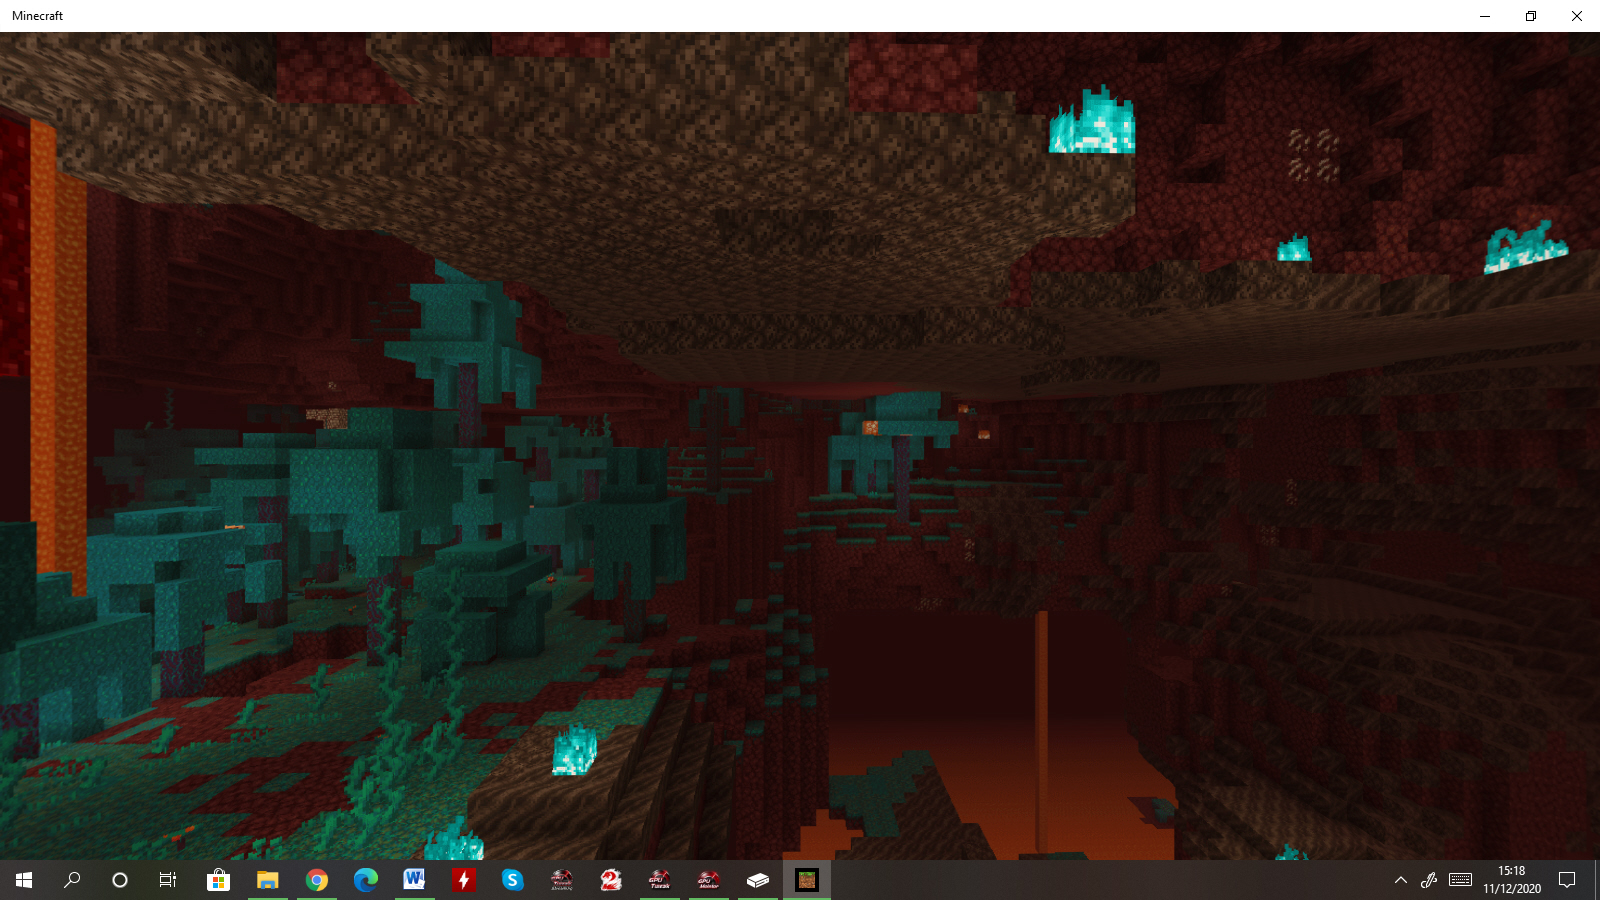Launch Cortana from the taskbar circle
The image size is (1600, 900).
coord(120,880)
